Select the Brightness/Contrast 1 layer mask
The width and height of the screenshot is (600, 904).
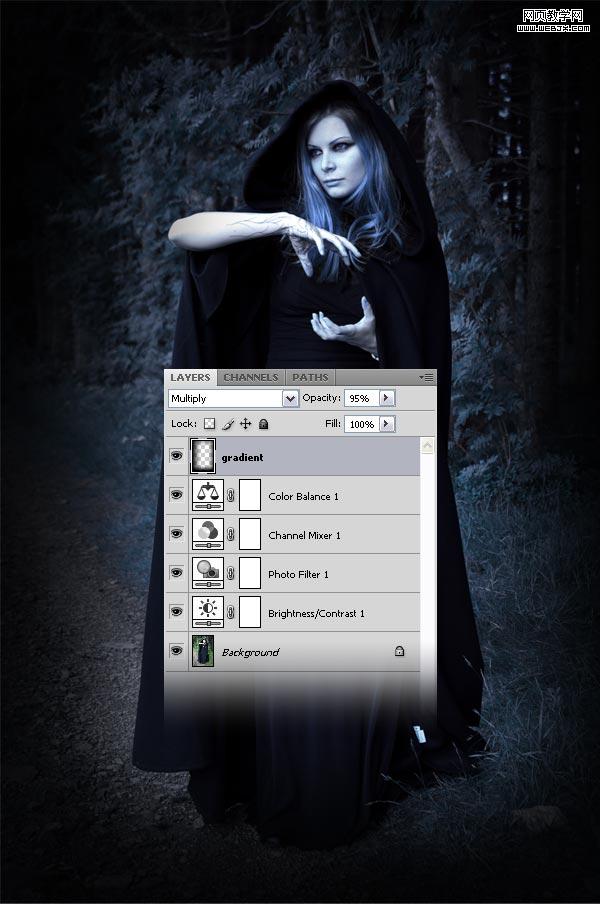(x=250, y=612)
